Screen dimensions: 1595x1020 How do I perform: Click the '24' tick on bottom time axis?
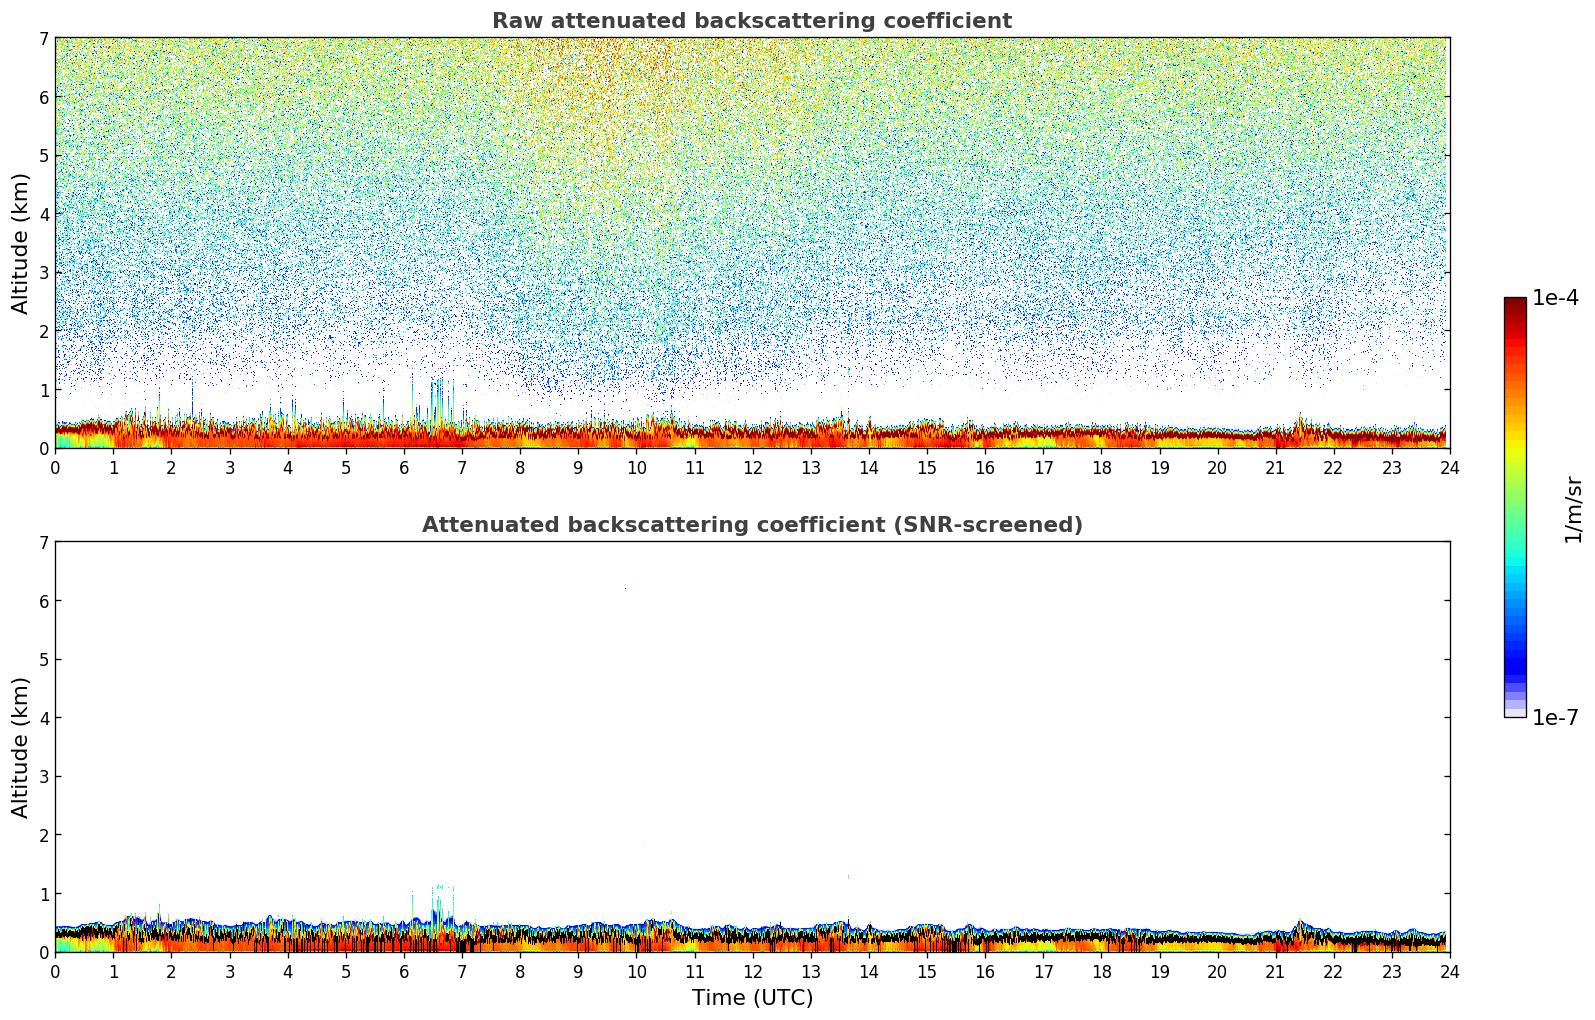(1449, 972)
